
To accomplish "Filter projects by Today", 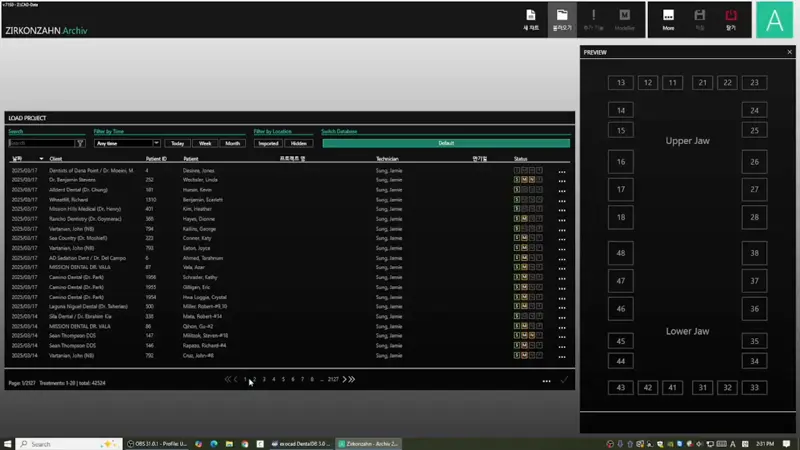I will coord(178,143).
